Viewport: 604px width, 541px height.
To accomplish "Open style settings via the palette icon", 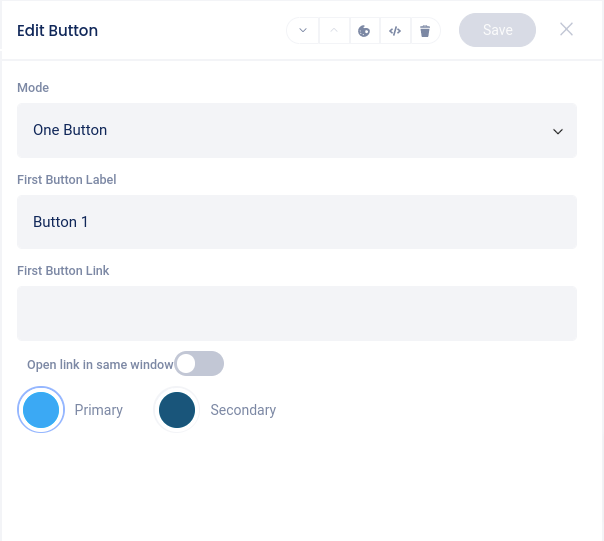I will coord(364,31).
